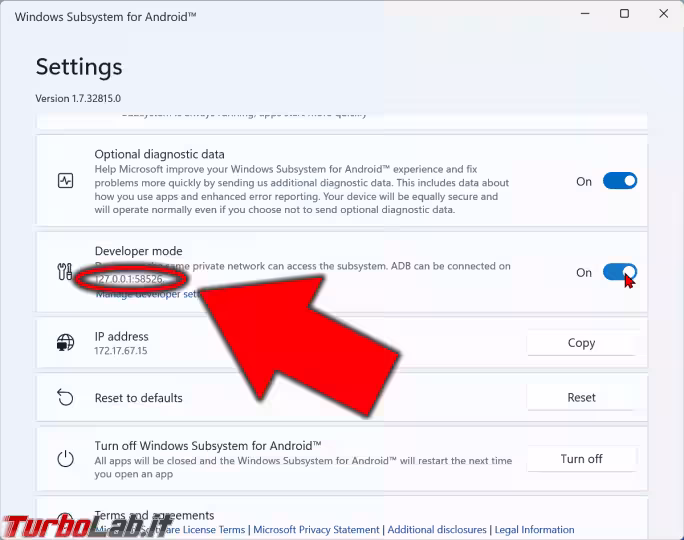
Task: Click the Version 1.7.32815.0 text
Action: coord(78,99)
